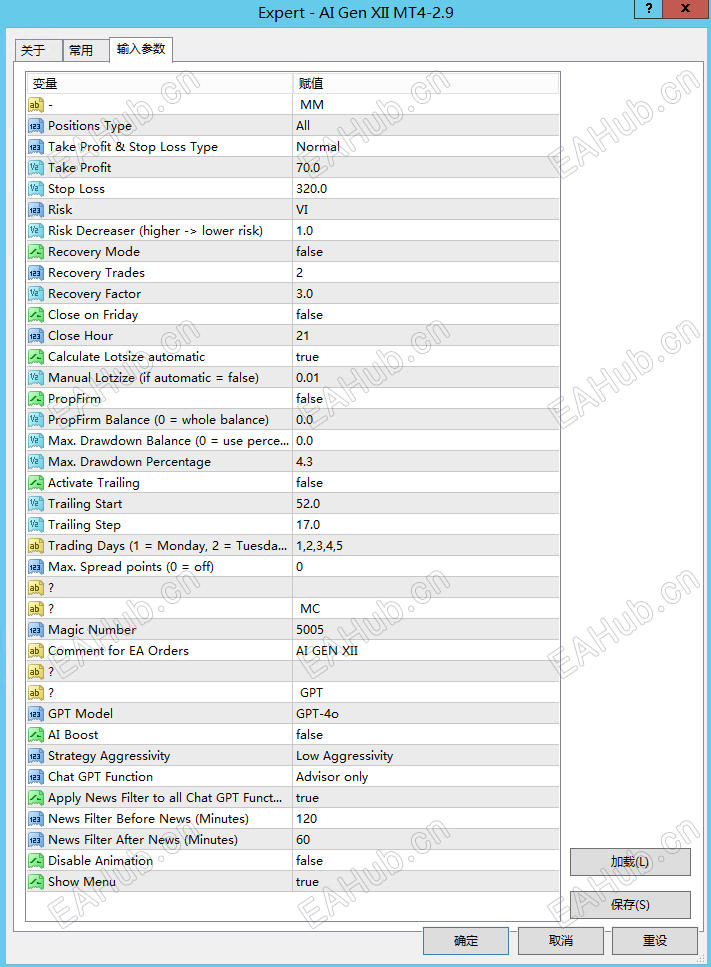Click the boolean icon next to PropFirm
The image size is (711, 967).
click(36, 398)
